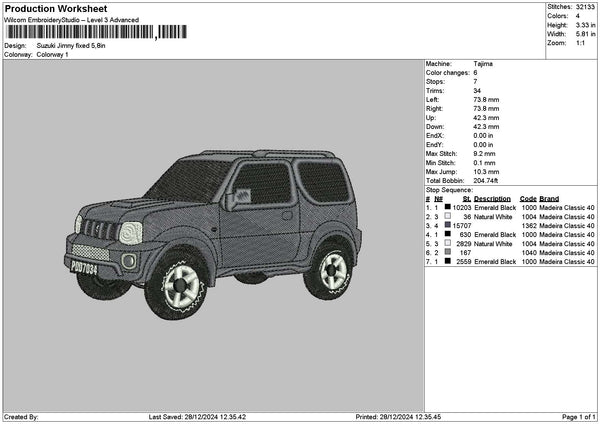Select the white swatch in the 2829-stitch row
The height and width of the screenshot is (424, 600).
click(447, 243)
